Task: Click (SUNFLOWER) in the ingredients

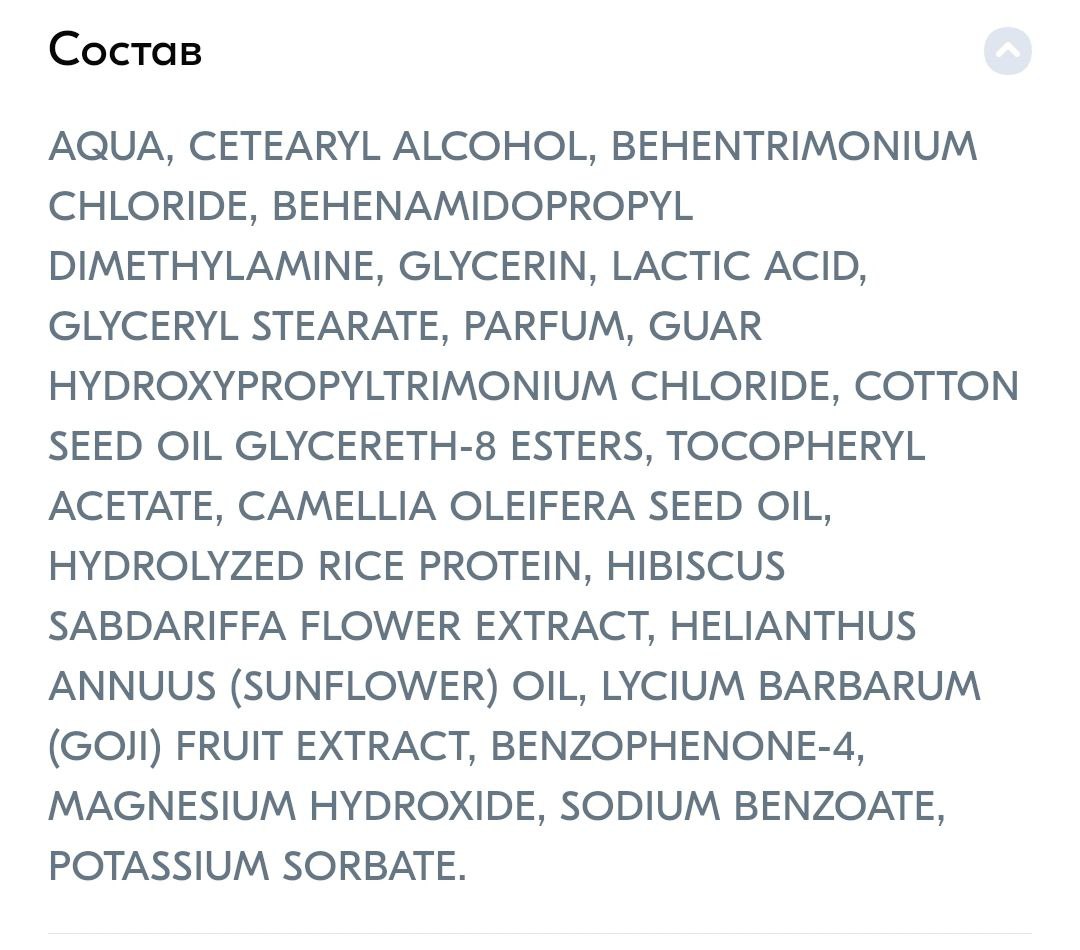Action: coord(364,687)
